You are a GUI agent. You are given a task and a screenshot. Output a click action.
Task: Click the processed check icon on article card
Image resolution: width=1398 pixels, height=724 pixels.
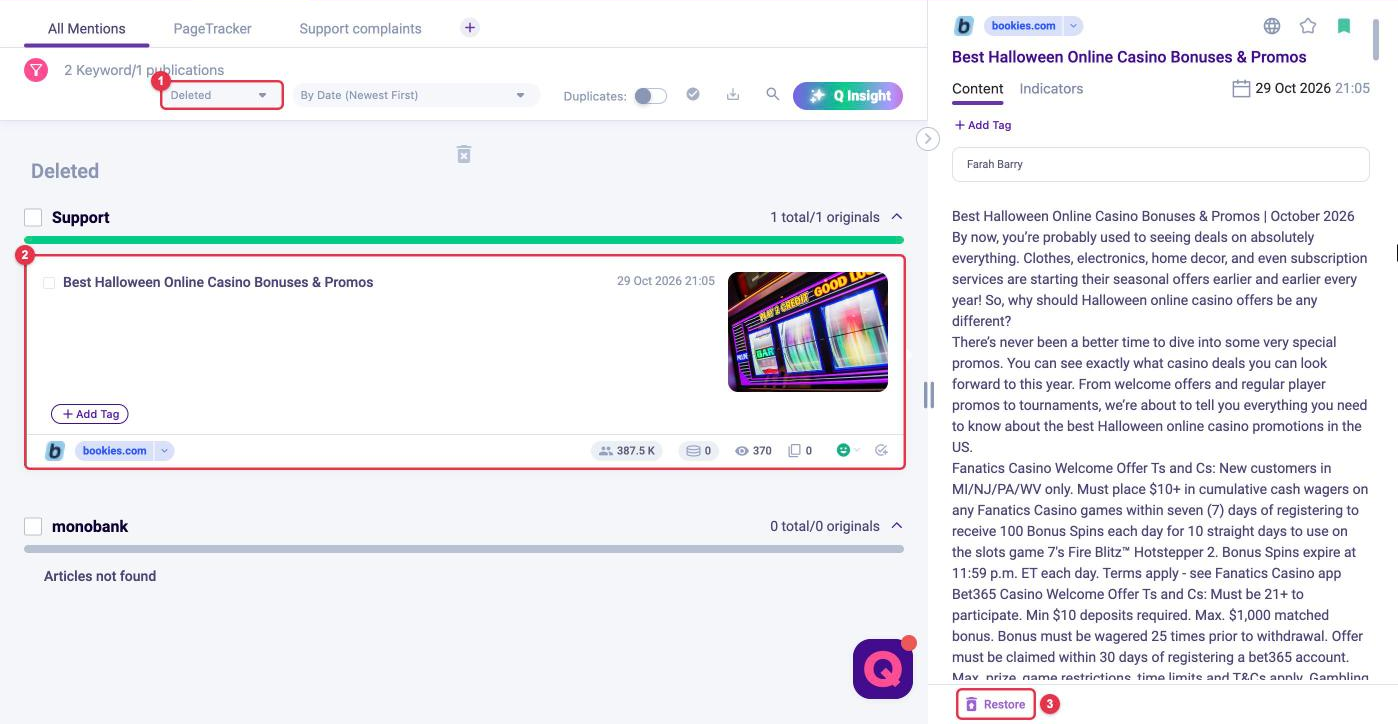(881, 451)
